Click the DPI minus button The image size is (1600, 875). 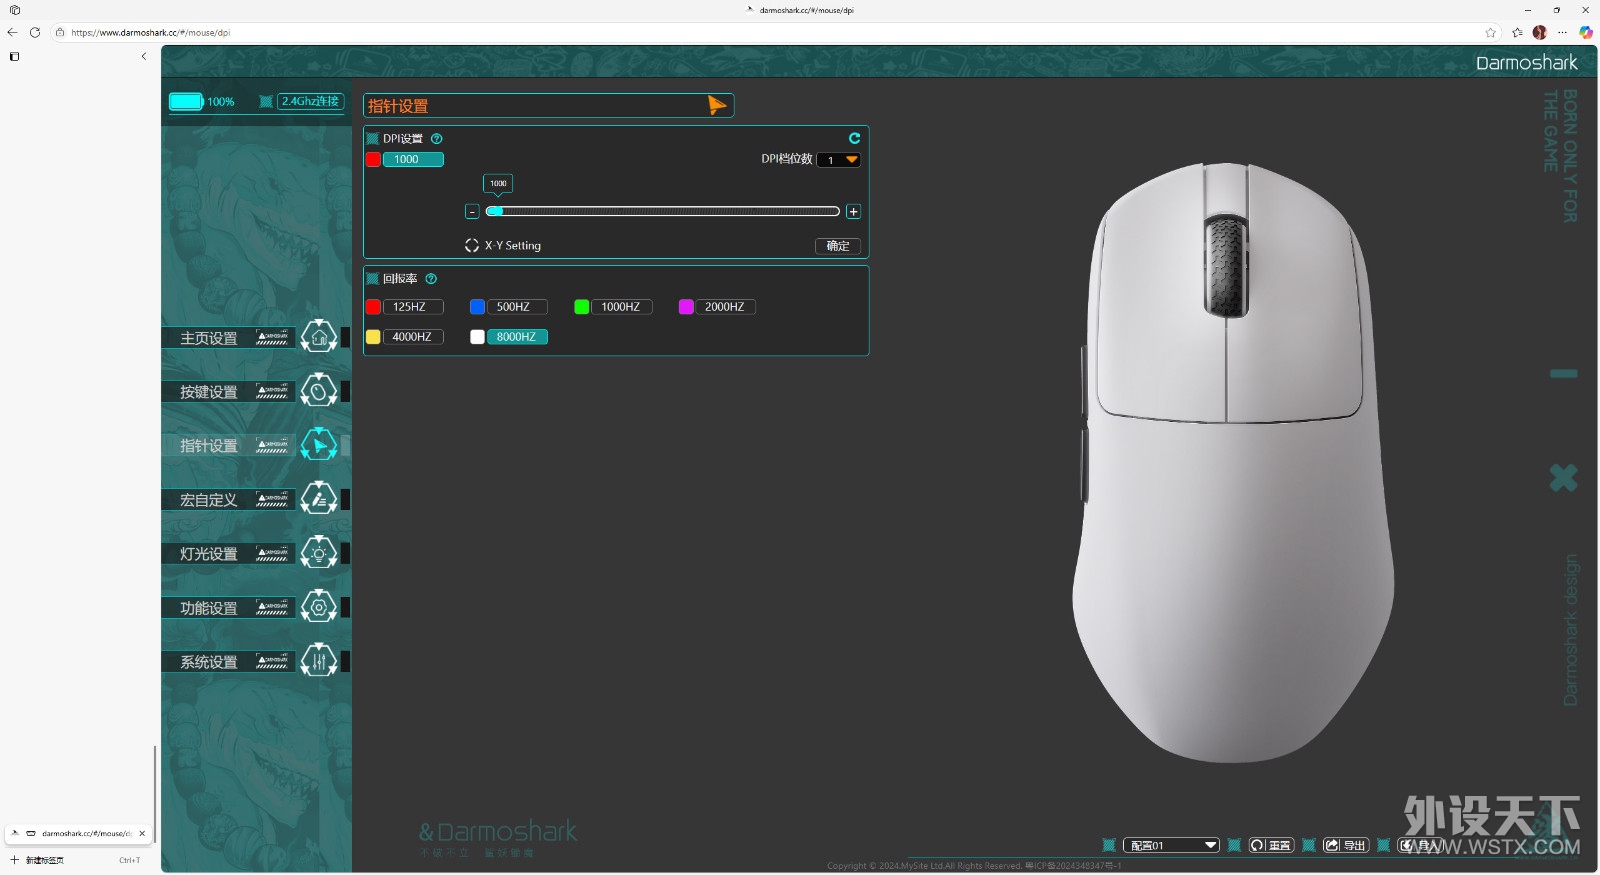click(472, 212)
